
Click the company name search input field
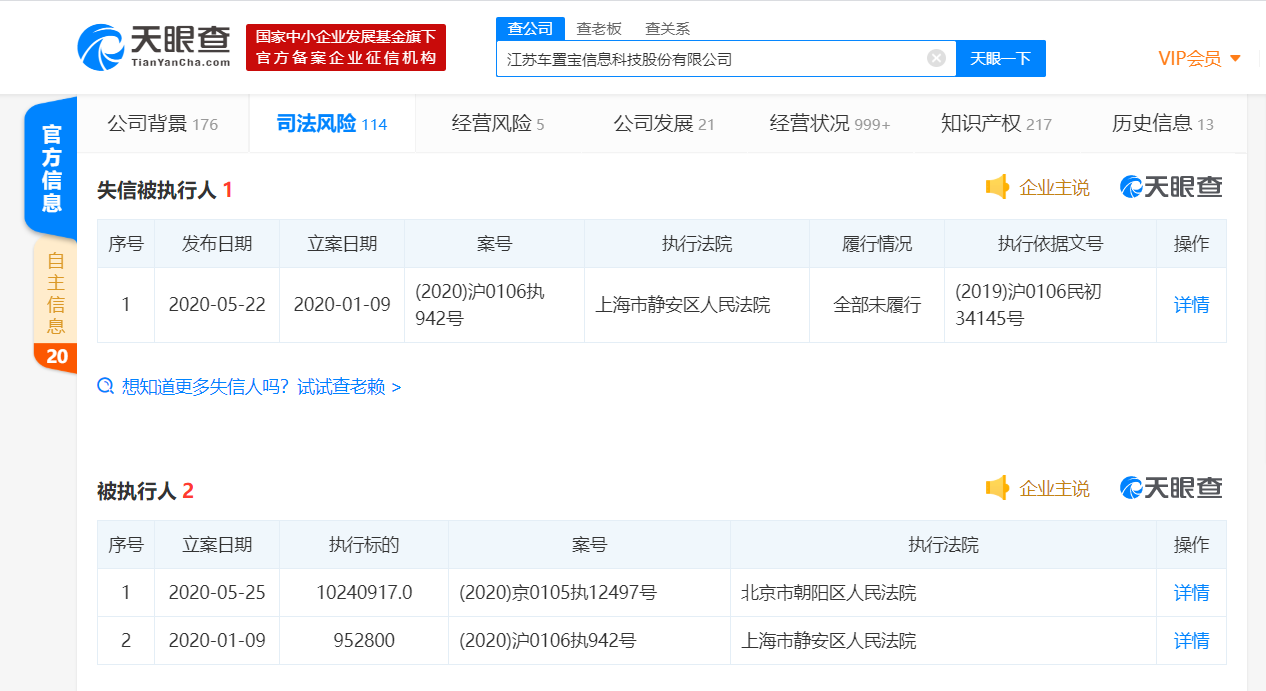710,59
